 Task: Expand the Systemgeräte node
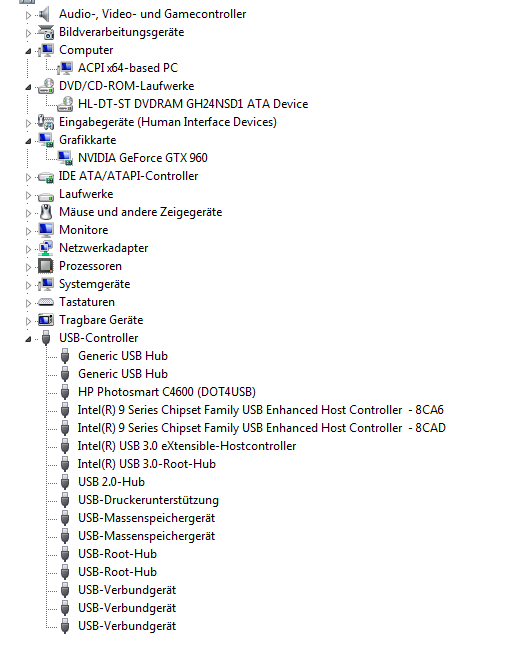coord(28,285)
